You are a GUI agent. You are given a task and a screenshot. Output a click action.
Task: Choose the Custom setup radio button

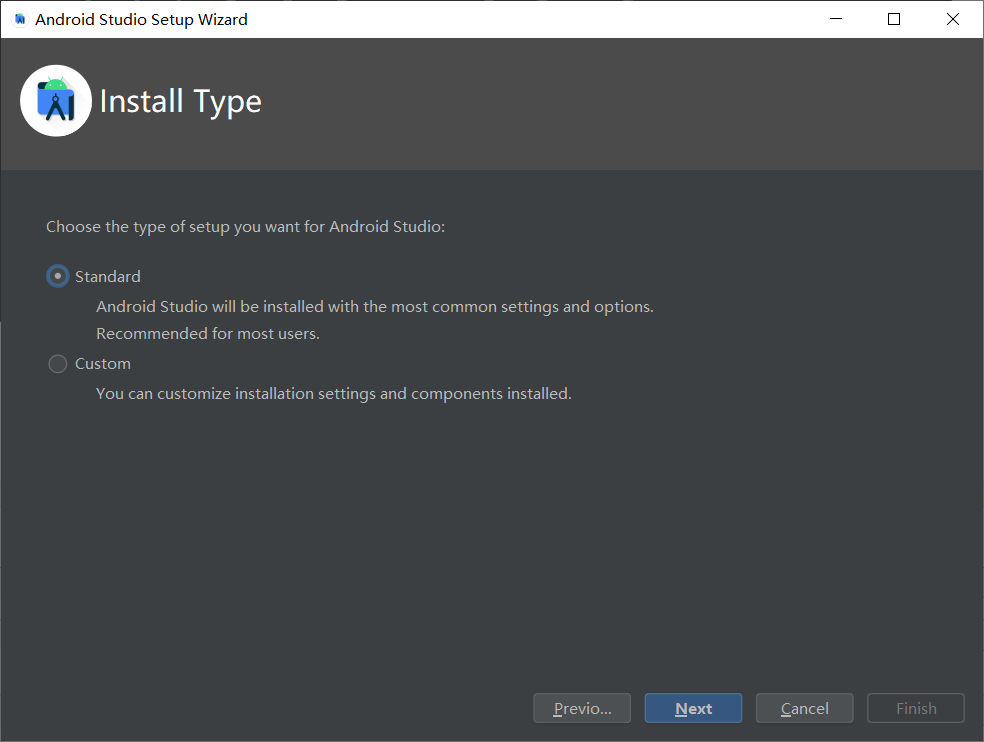pos(58,363)
